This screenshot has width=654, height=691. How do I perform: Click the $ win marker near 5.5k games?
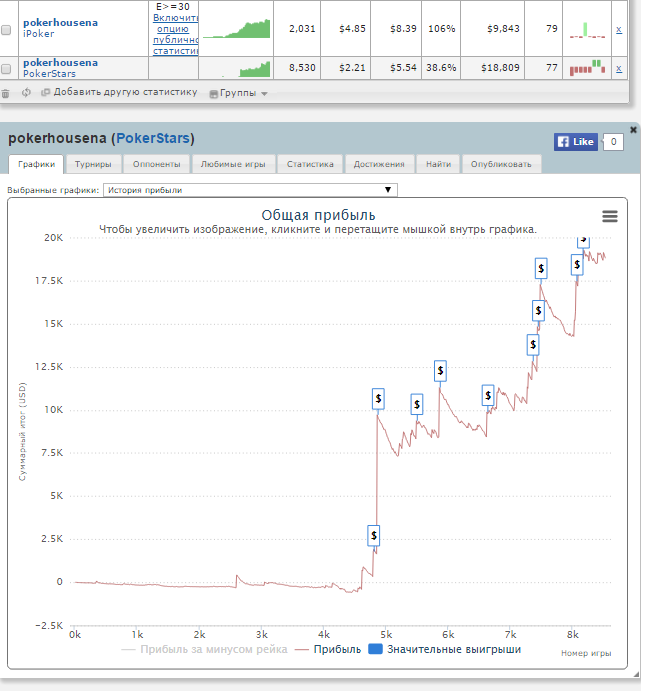(417, 404)
